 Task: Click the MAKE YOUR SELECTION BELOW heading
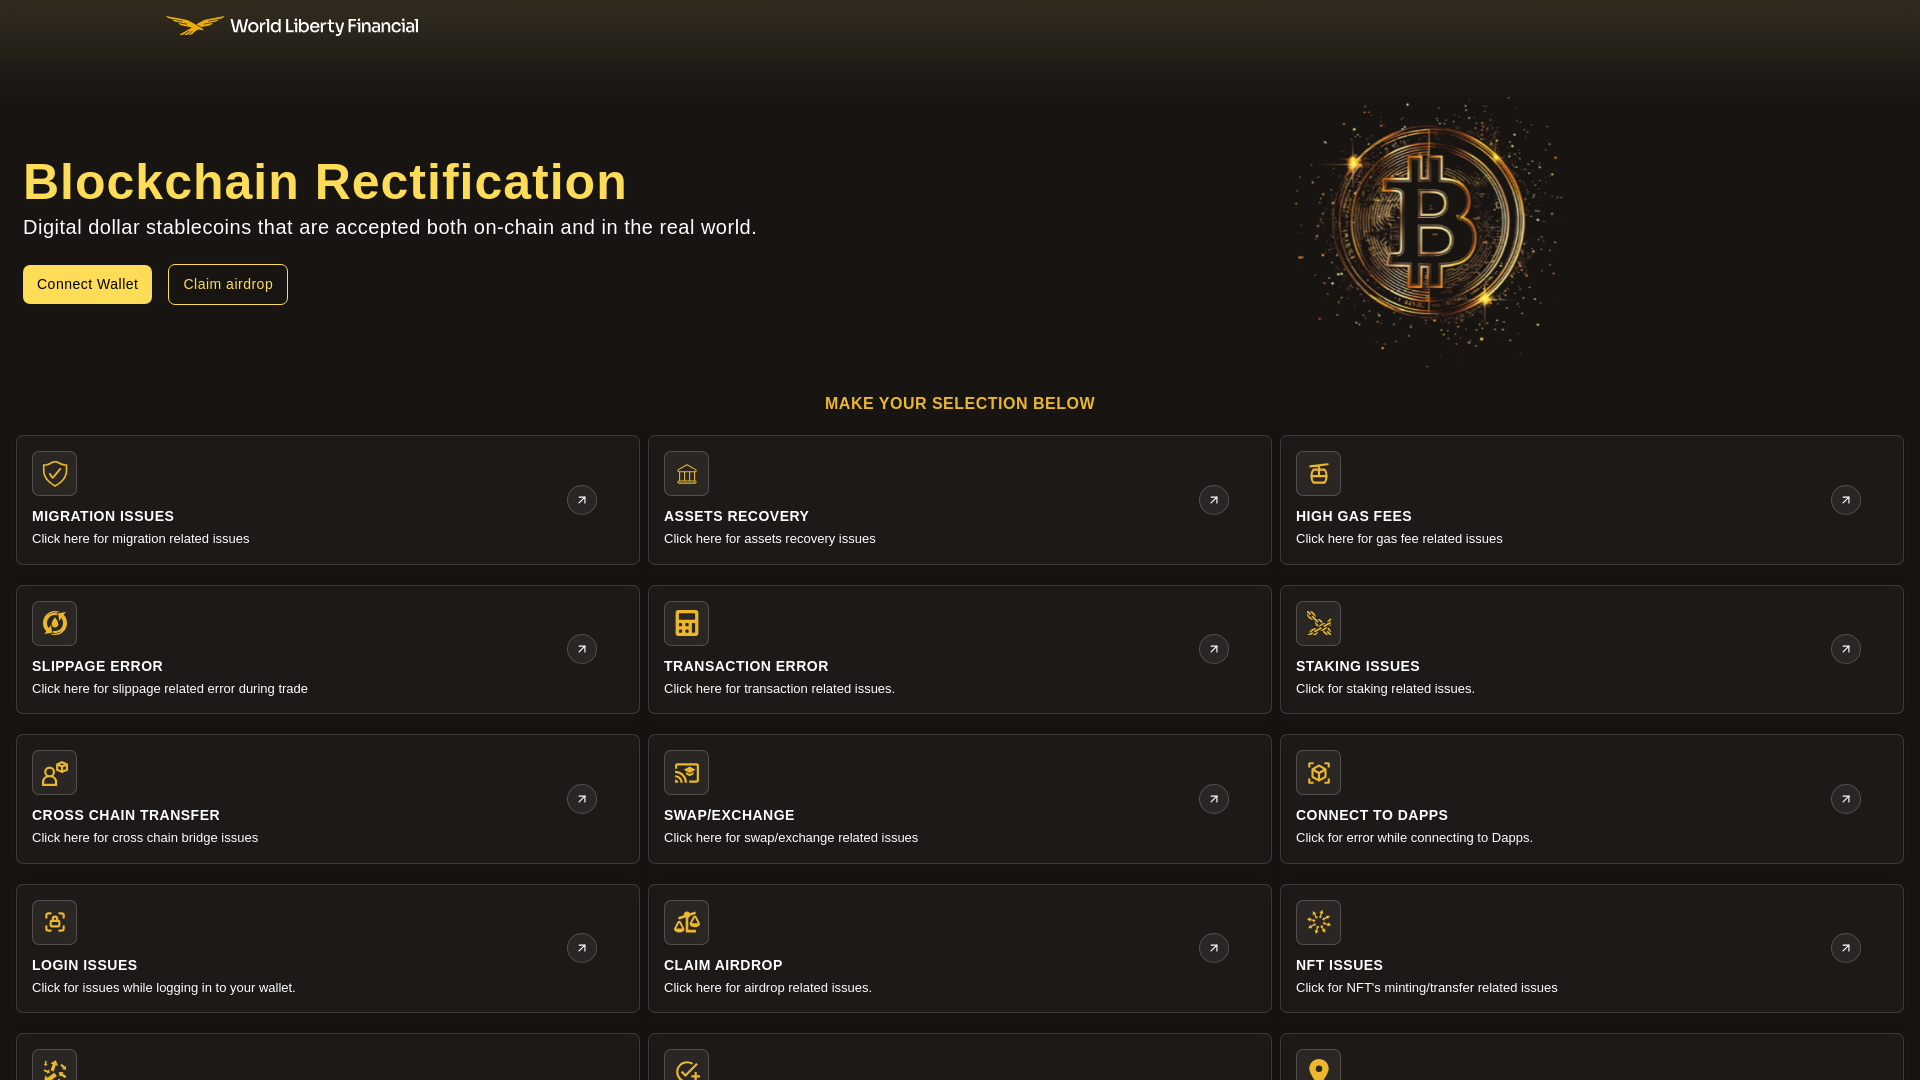tap(960, 404)
